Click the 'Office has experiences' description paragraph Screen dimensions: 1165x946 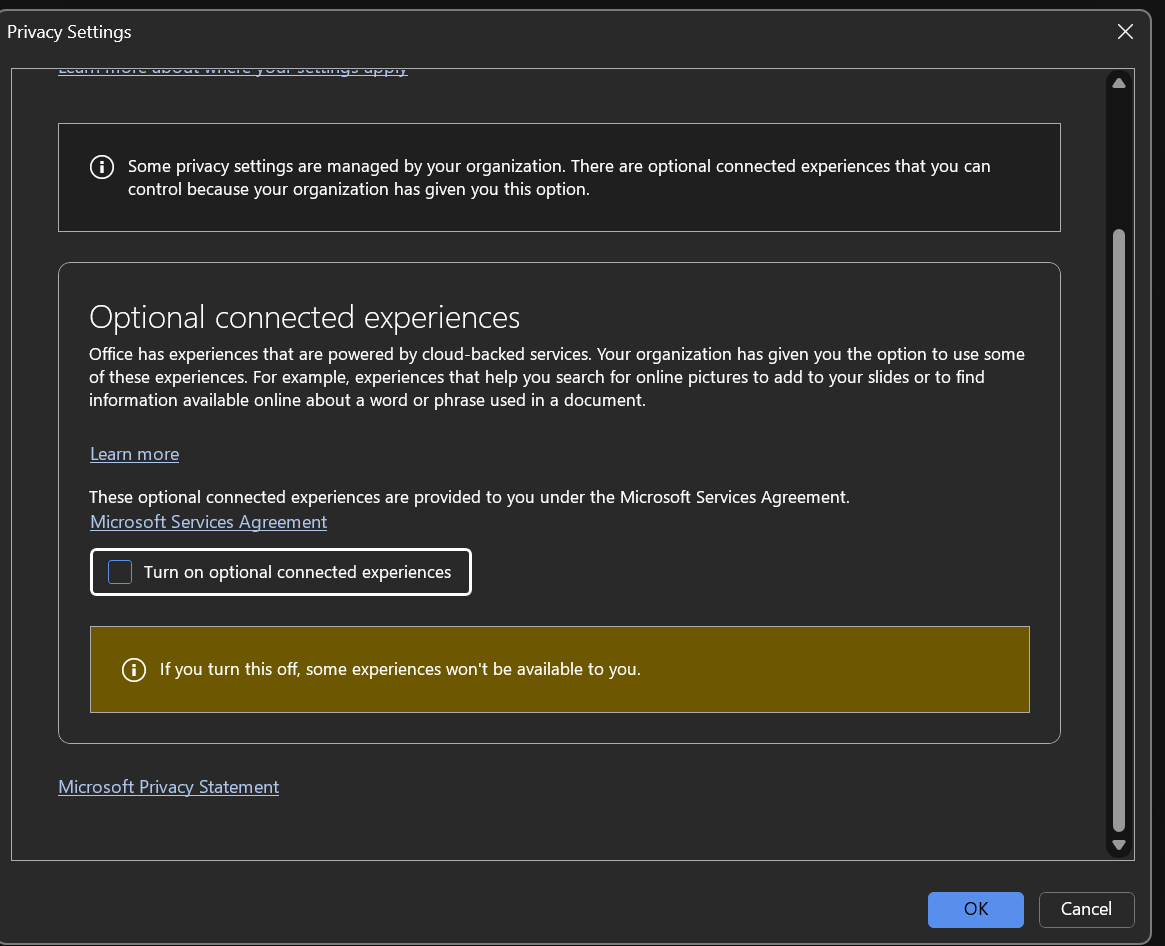coord(556,377)
